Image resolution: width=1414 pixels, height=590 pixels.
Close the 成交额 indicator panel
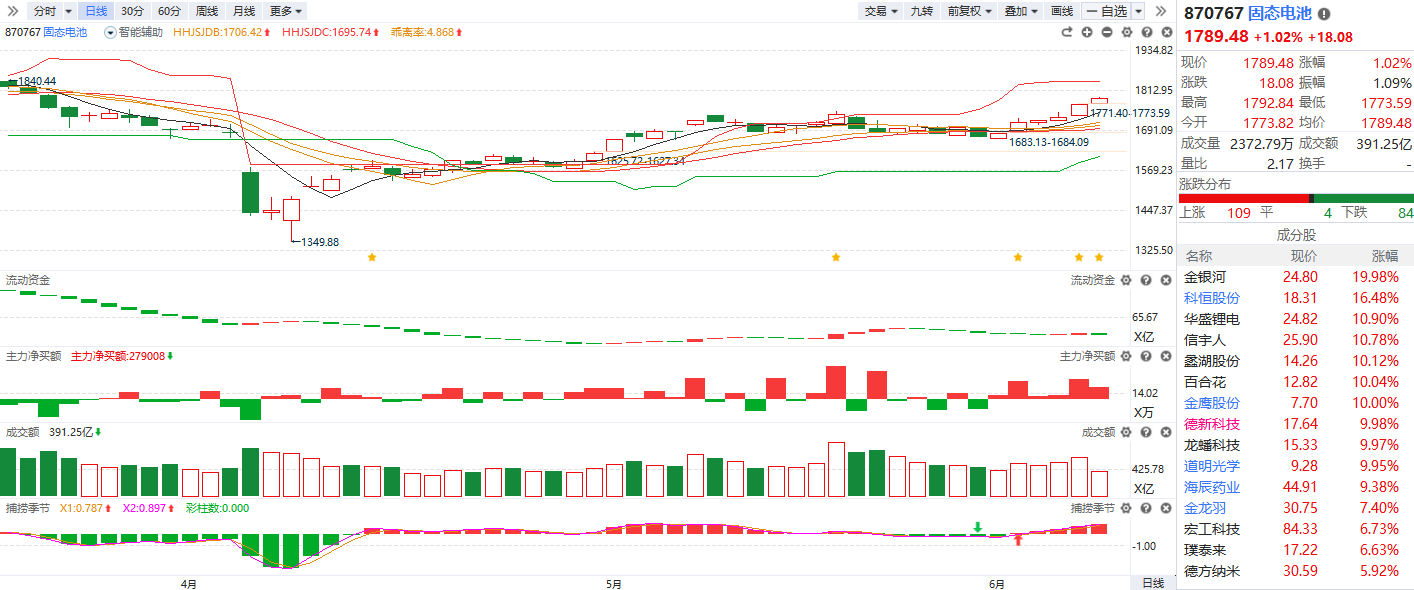[1165, 432]
